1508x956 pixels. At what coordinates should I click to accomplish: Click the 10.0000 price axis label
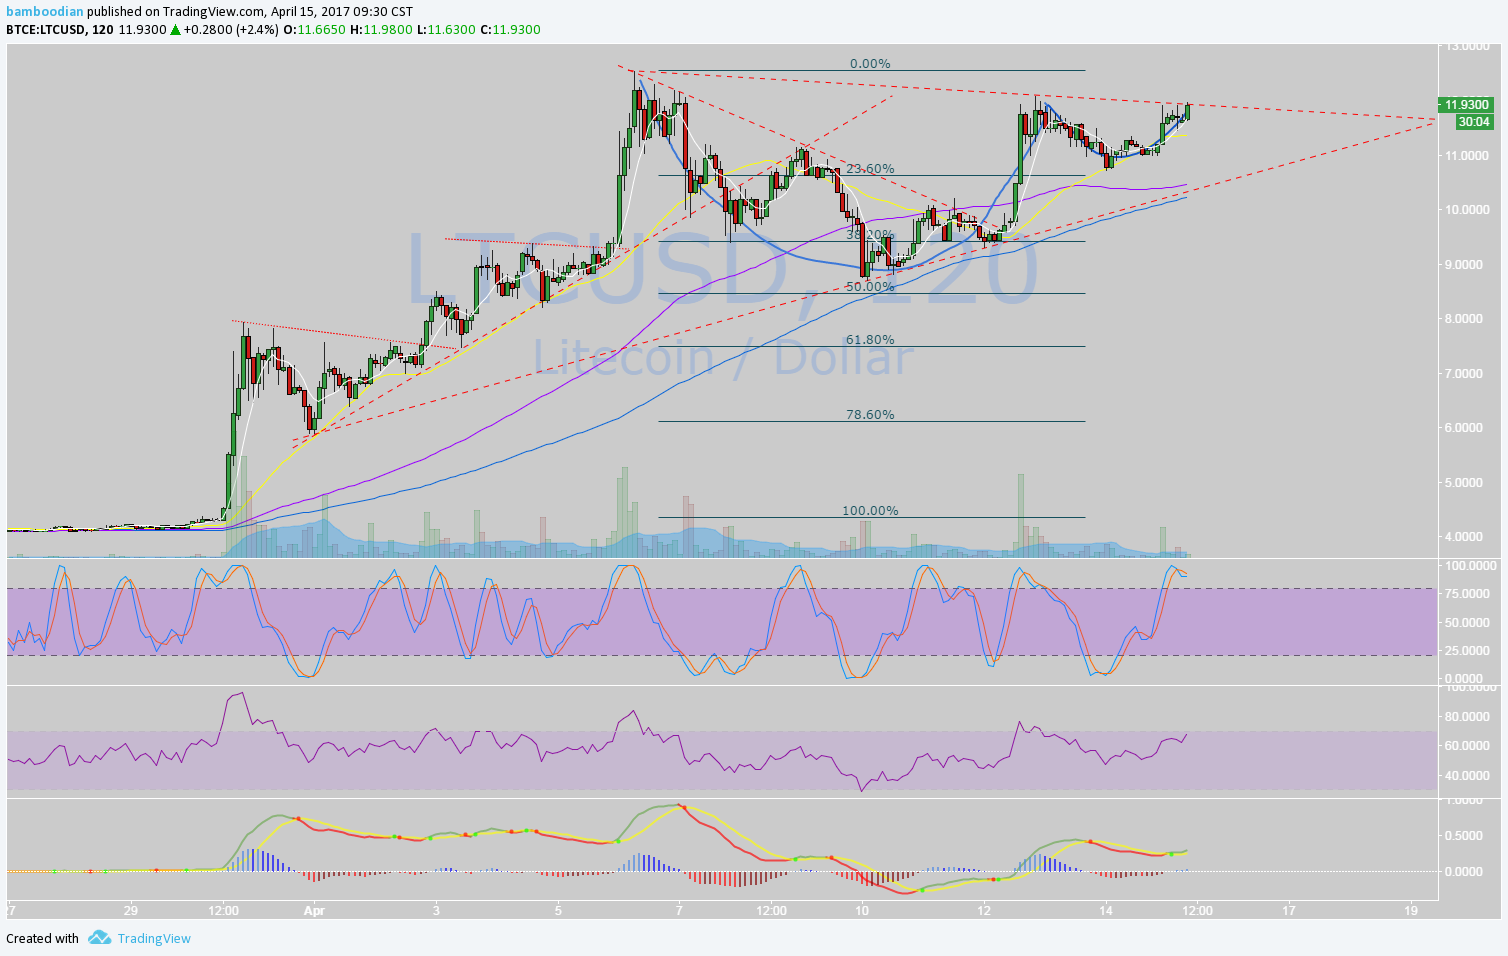coord(1468,210)
